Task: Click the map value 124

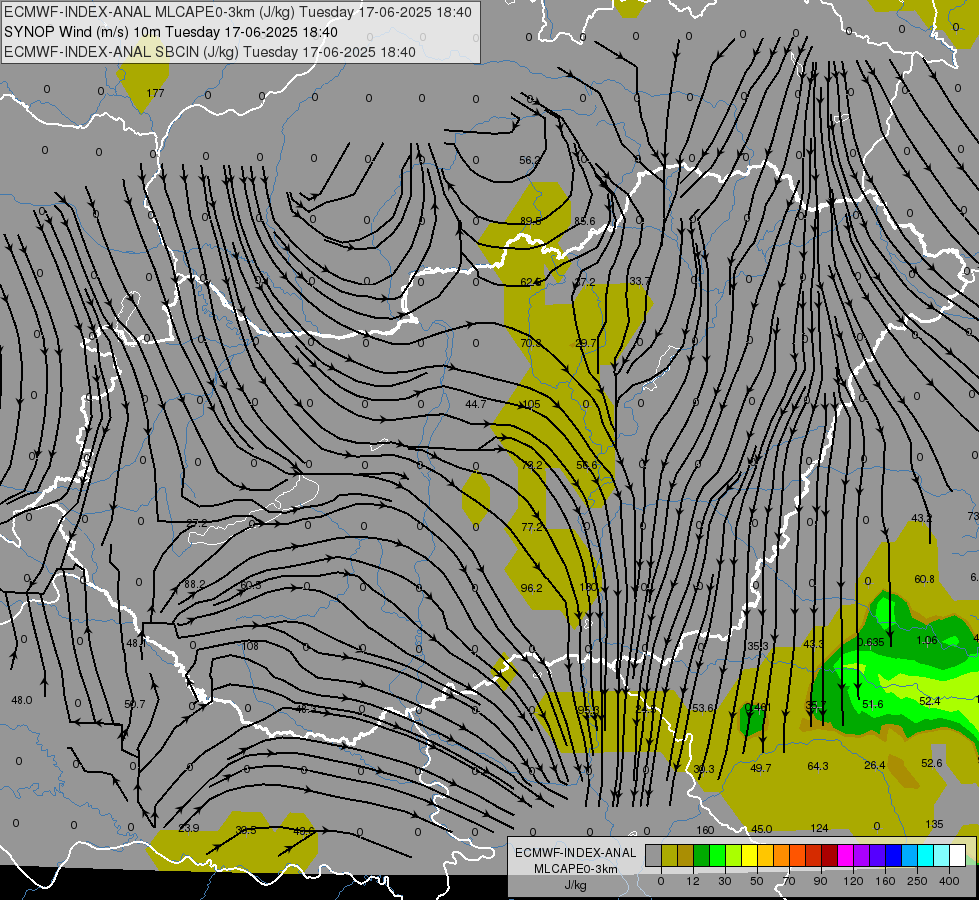Action: pyautogui.click(x=819, y=828)
